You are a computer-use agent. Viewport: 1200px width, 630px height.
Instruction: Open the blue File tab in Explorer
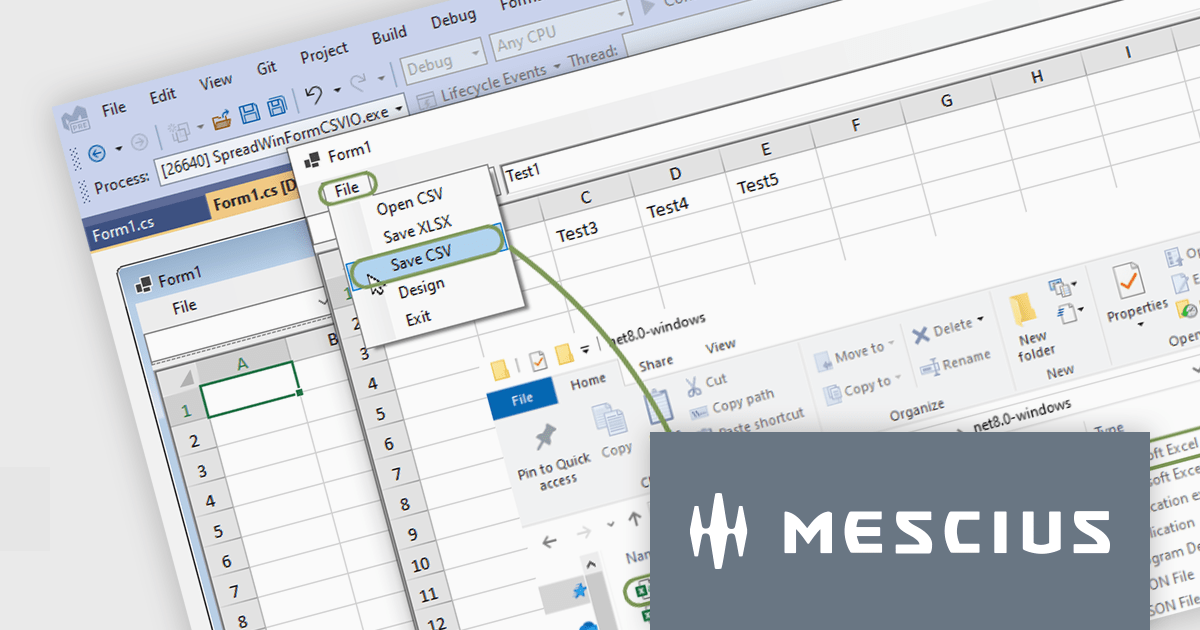point(522,397)
